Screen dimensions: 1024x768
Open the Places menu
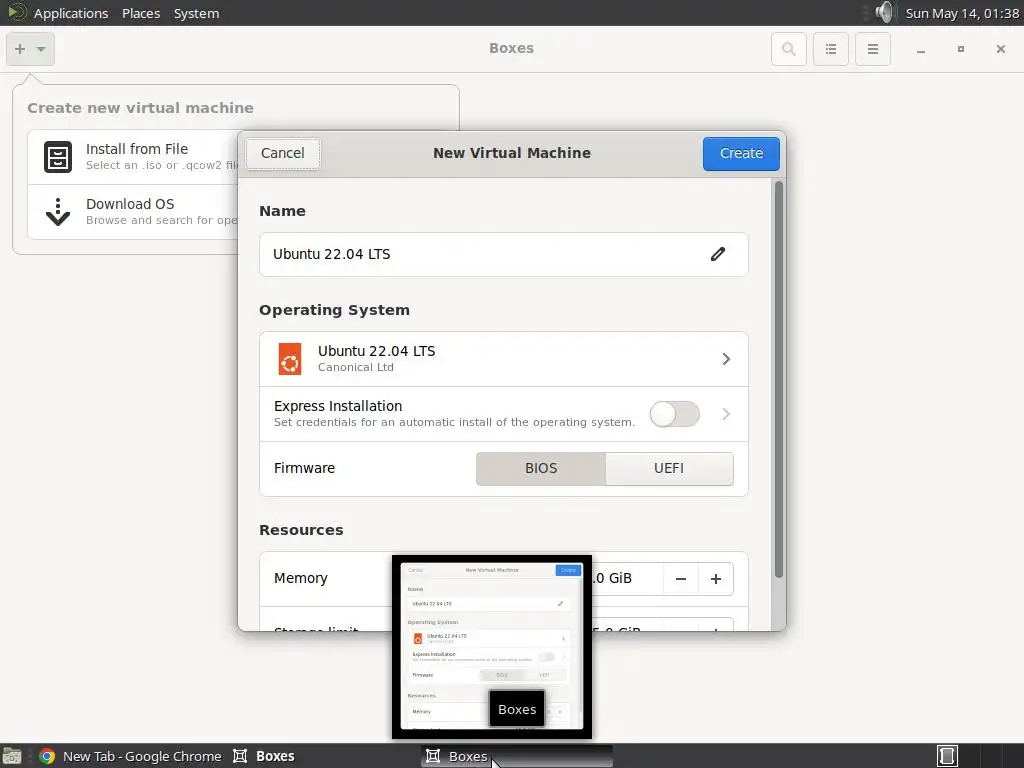pos(141,13)
